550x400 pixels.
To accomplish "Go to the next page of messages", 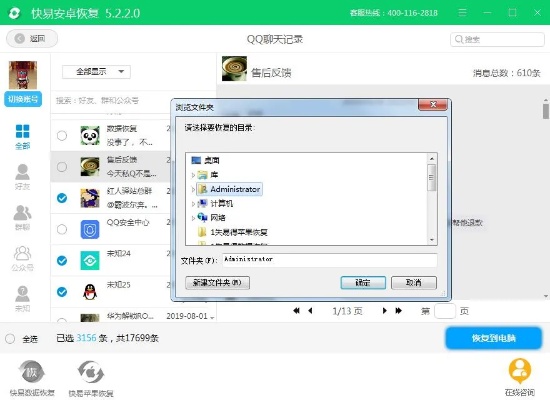I will [384, 311].
